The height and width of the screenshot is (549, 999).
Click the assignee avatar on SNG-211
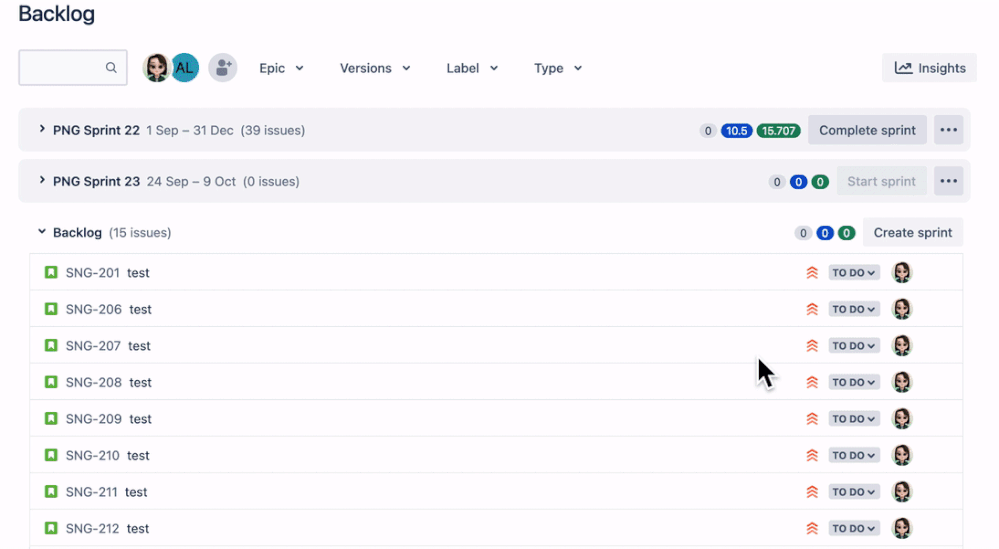pyautogui.click(x=902, y=492)
